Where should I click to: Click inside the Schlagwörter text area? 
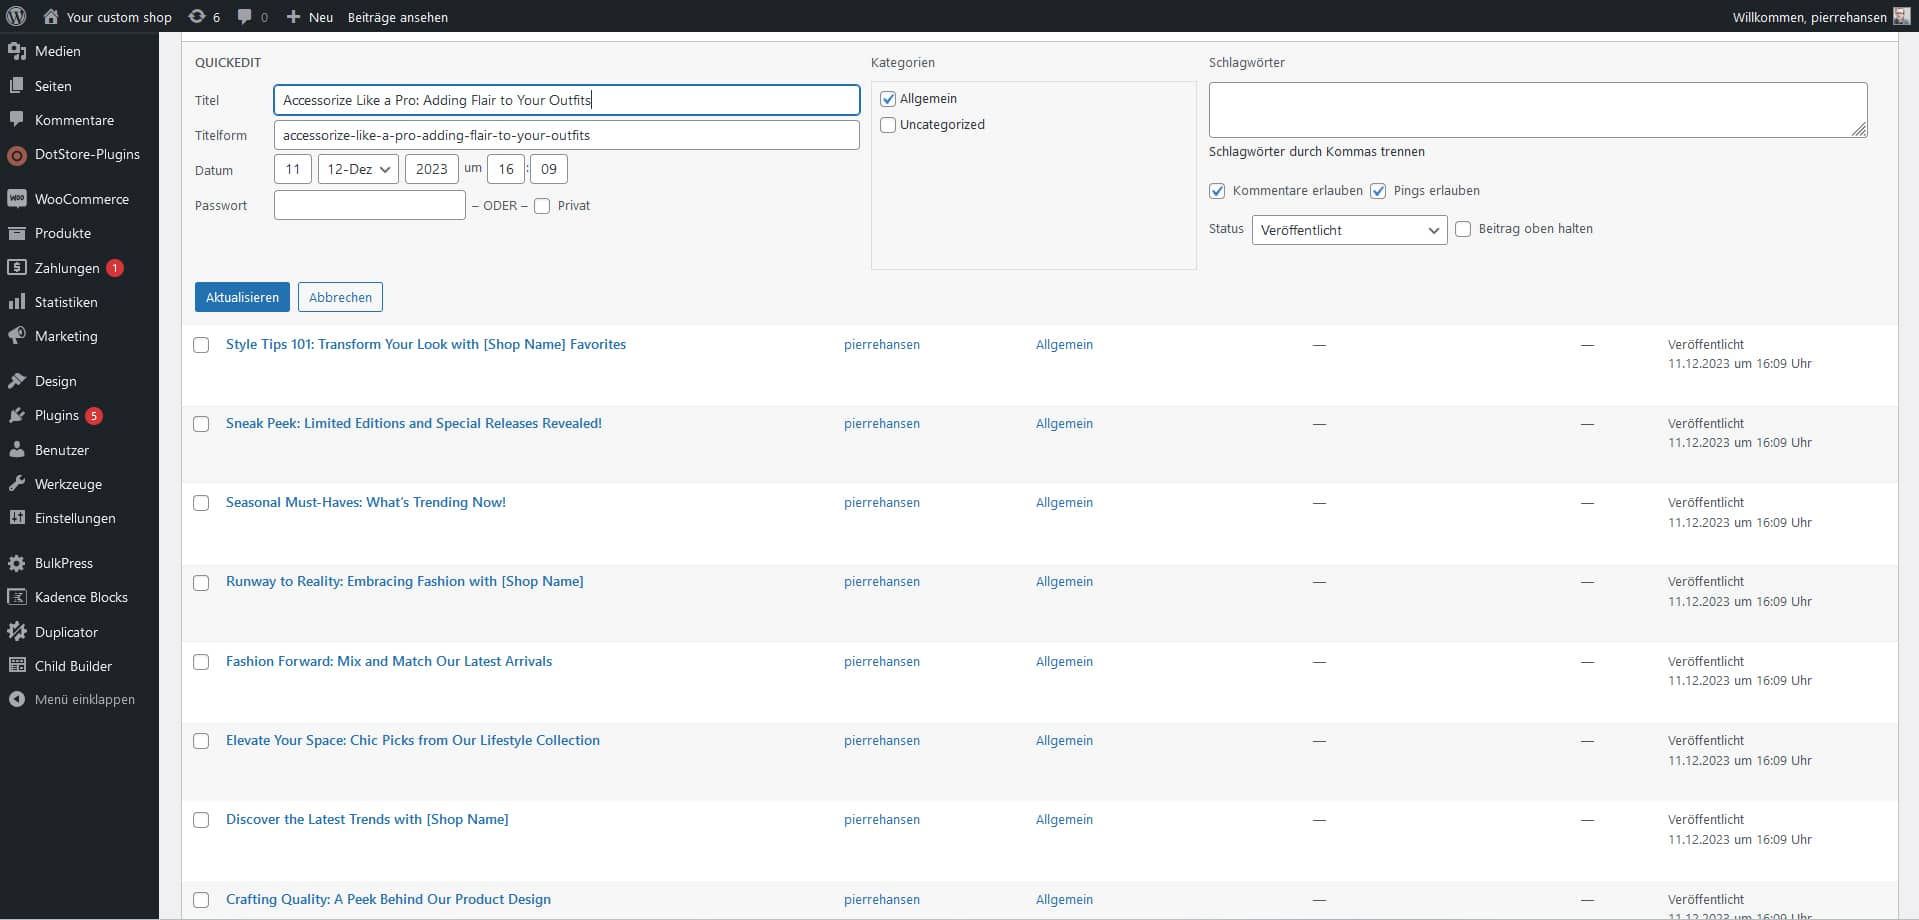[1537, 109]
